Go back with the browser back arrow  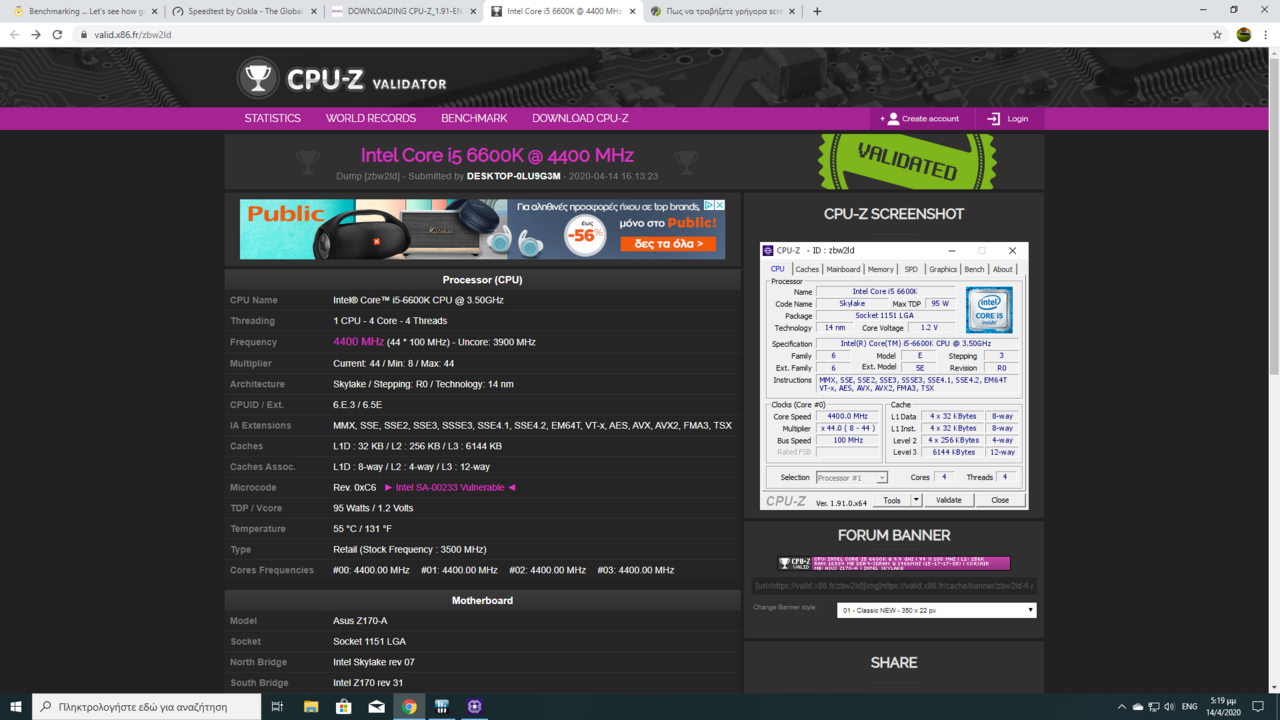pyautogui.click(x=14, y=34)
